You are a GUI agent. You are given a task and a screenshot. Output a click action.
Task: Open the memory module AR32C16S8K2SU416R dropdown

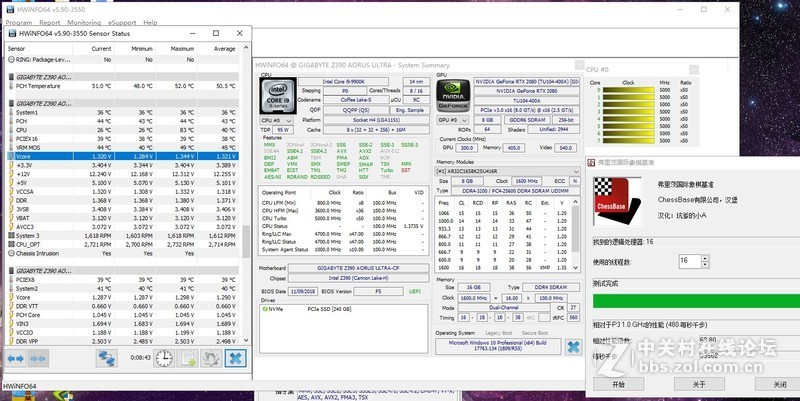(x=508, y=171)
